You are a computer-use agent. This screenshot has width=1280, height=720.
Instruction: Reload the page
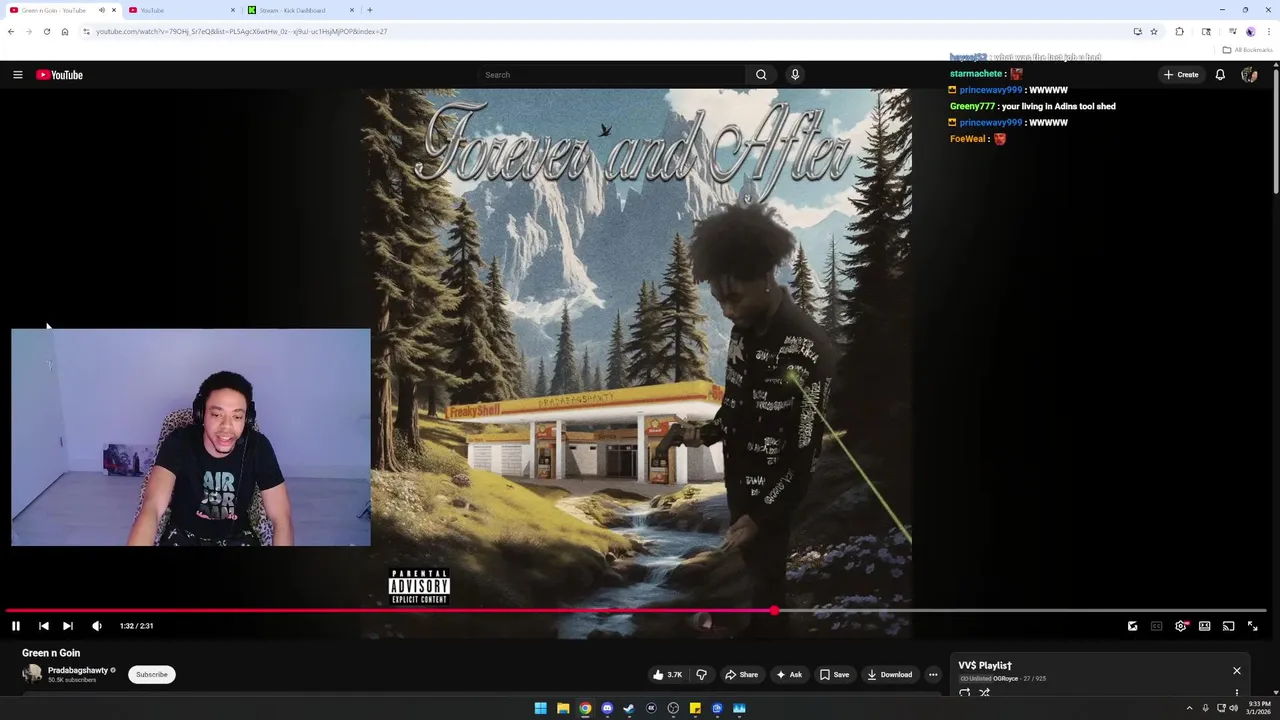coord(46,31)
